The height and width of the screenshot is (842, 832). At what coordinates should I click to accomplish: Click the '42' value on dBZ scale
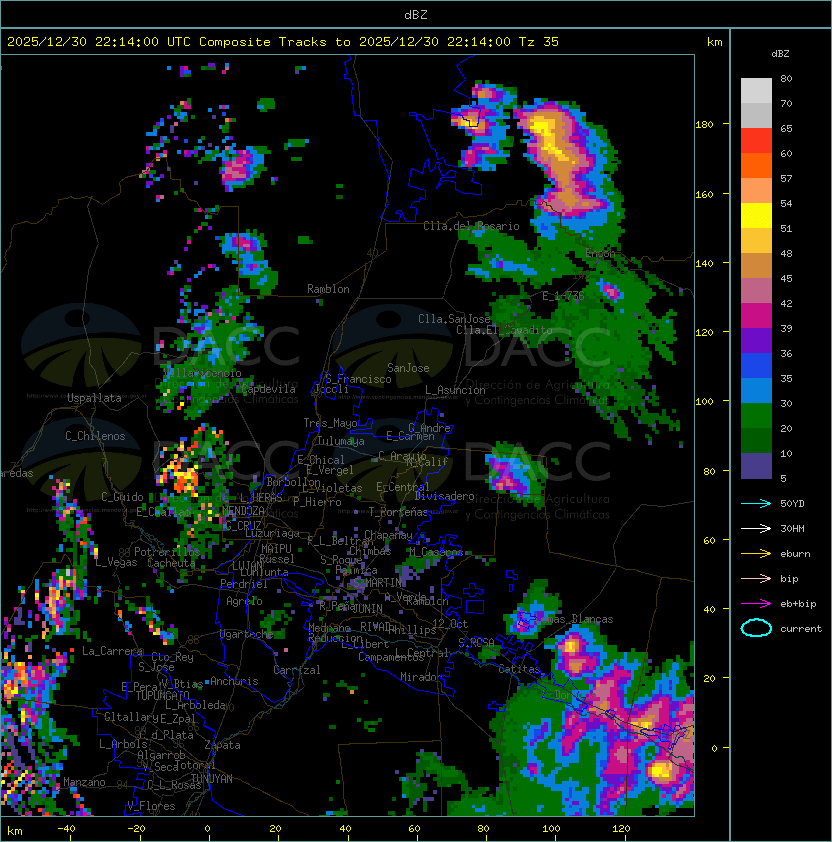pyautogui.click(x=786, y=303)
